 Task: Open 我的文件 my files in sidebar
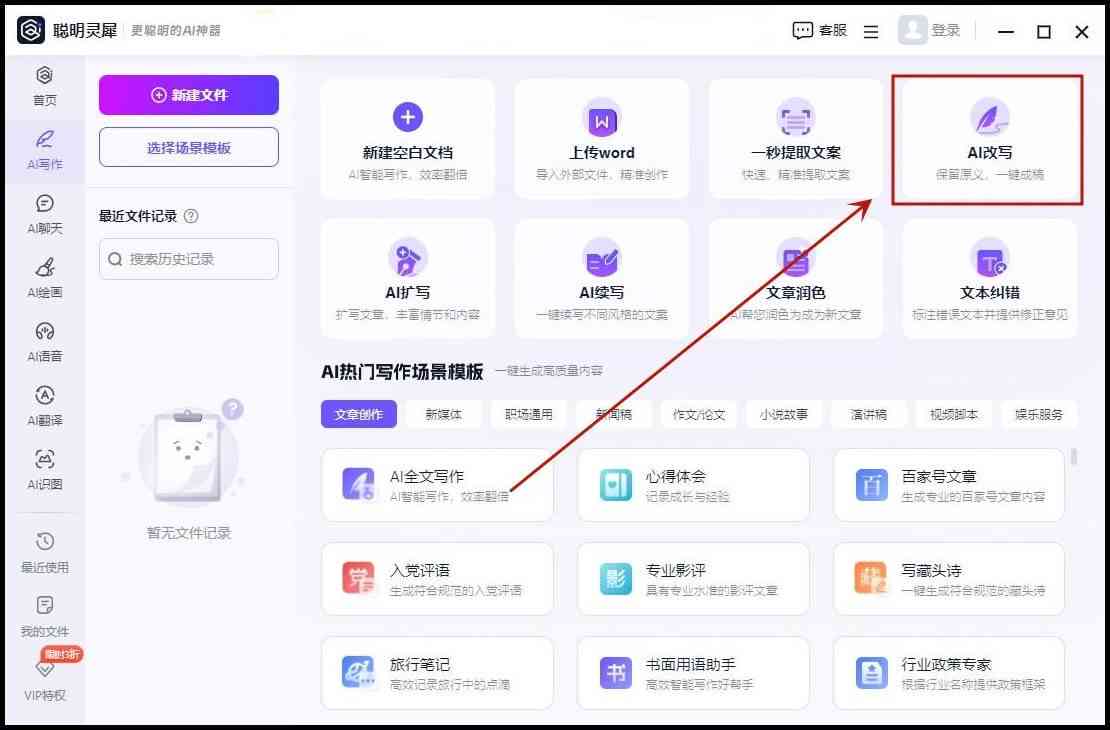[45, 617]
